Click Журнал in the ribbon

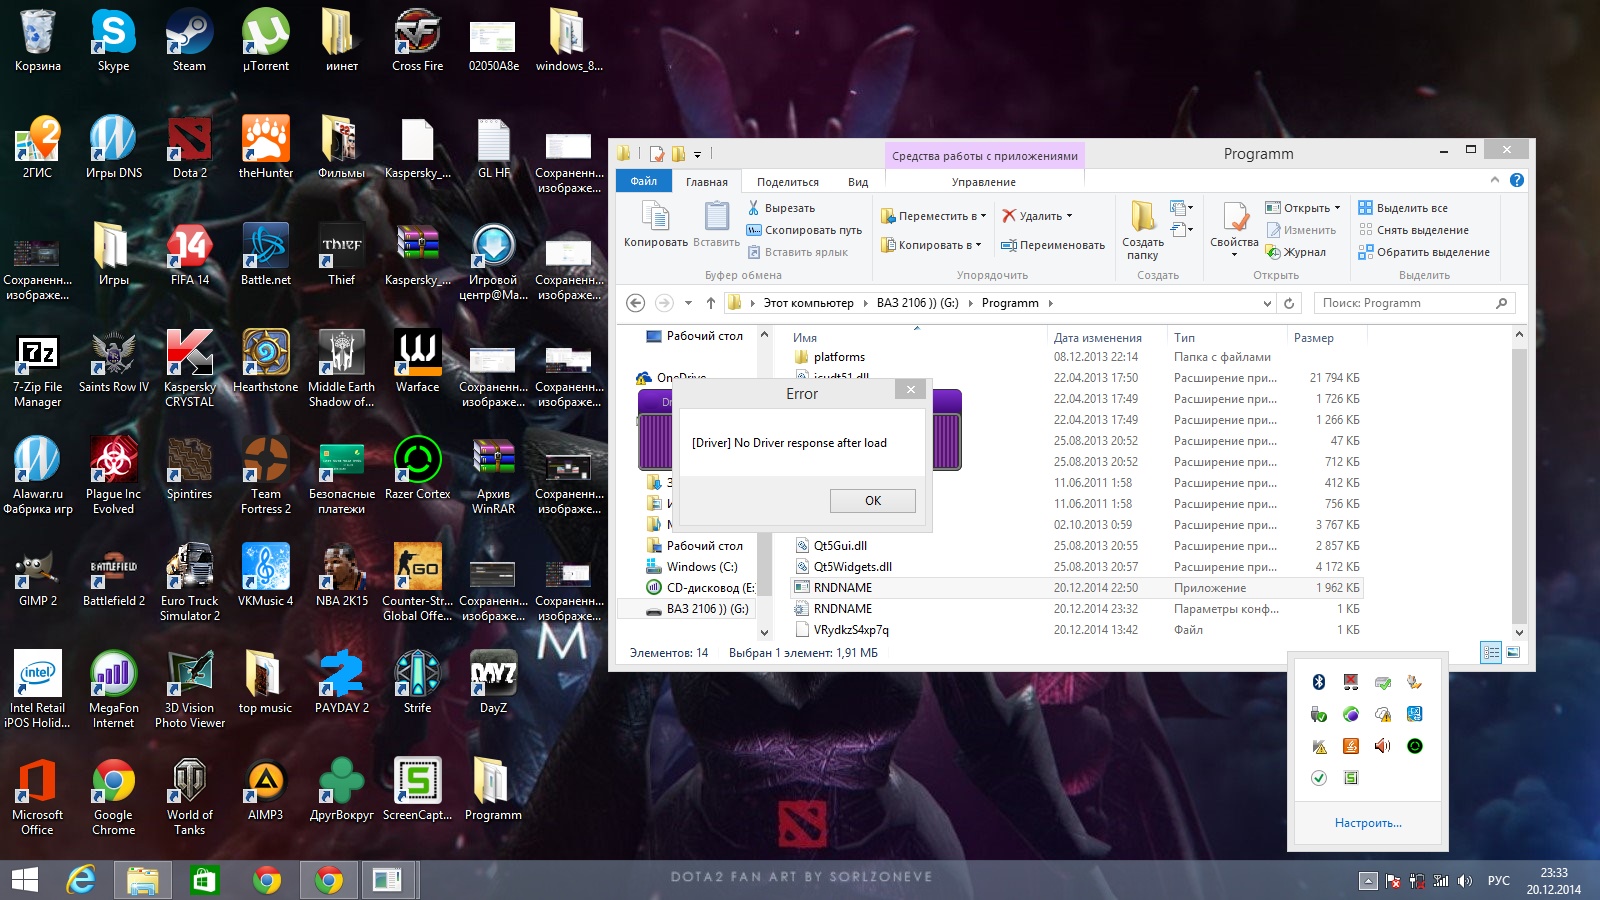click(x=1296, y=252)
